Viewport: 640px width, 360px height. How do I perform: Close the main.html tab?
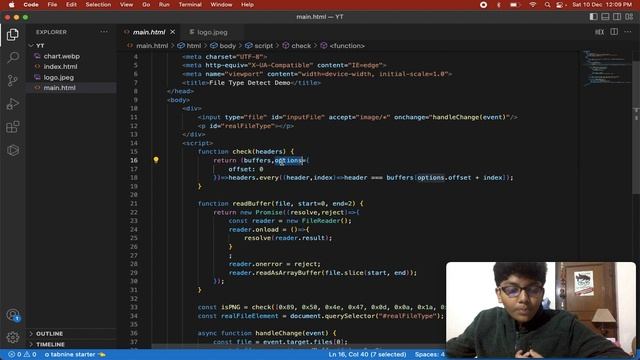(173, 32)
